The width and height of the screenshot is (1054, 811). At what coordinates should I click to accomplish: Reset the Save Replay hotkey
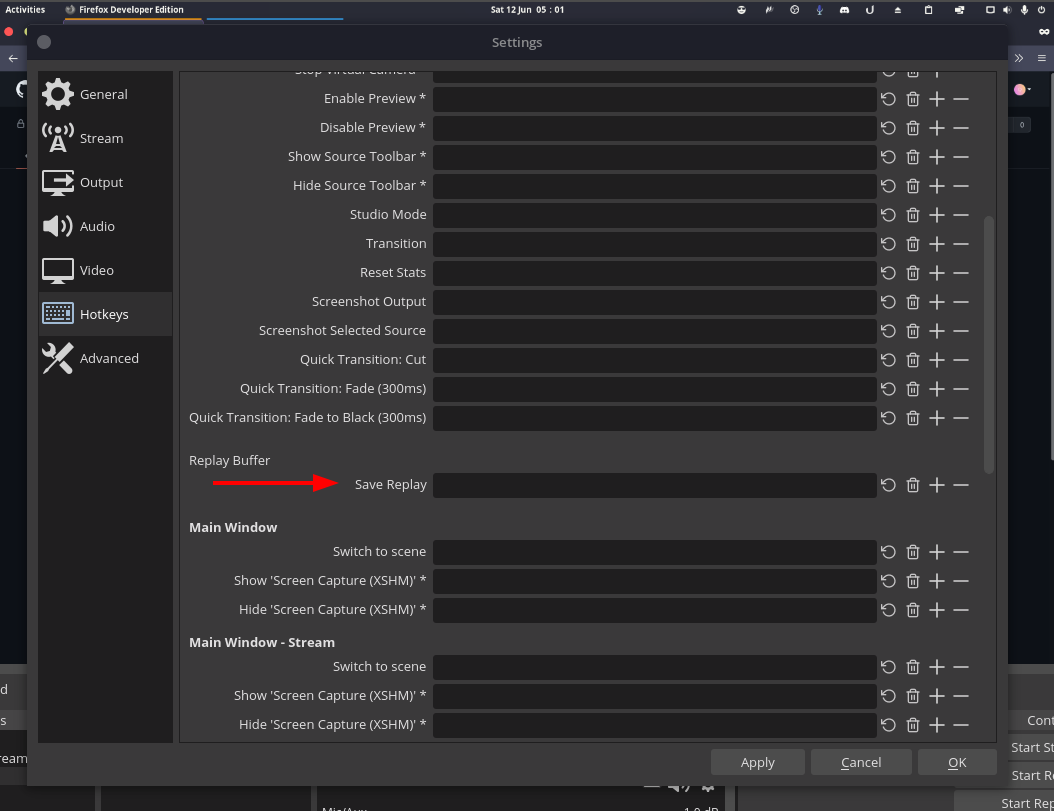[889, 485]
